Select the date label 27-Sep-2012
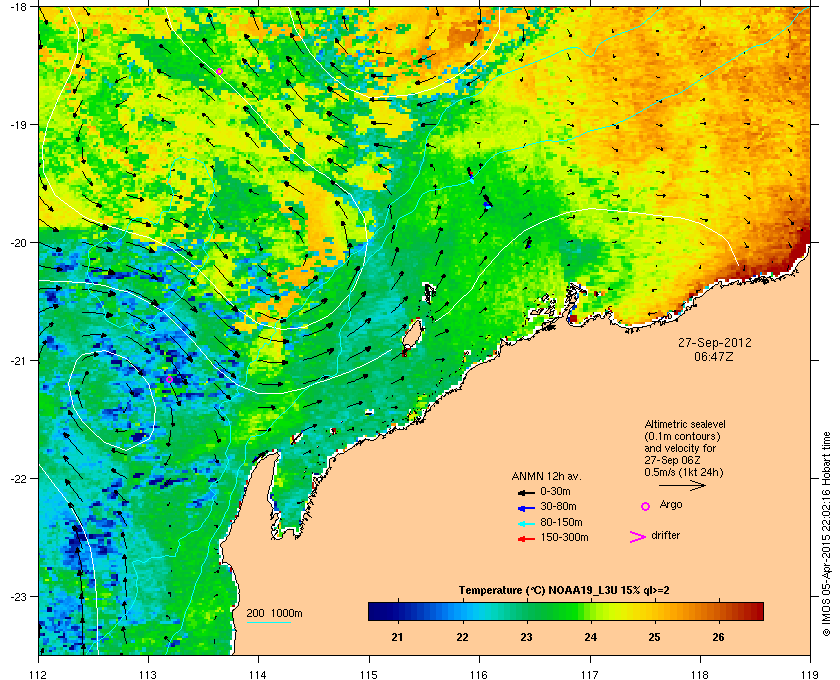840x680 pixels. (715, 343)
